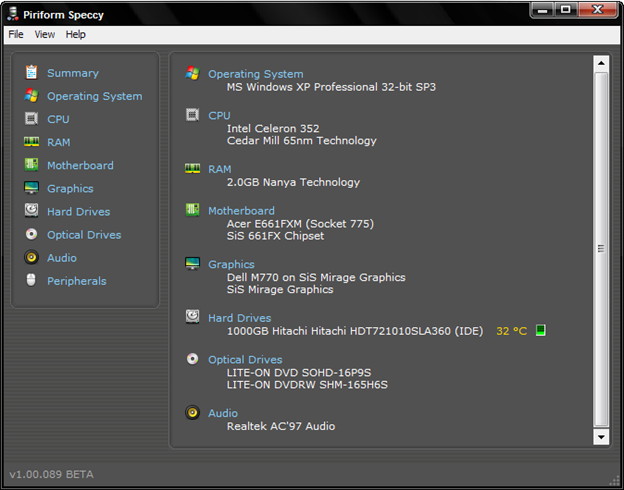Screen dimensions: 624x490
Task: Click version label 'v1.00.089 BETA'
Action: tap(51, 474)
